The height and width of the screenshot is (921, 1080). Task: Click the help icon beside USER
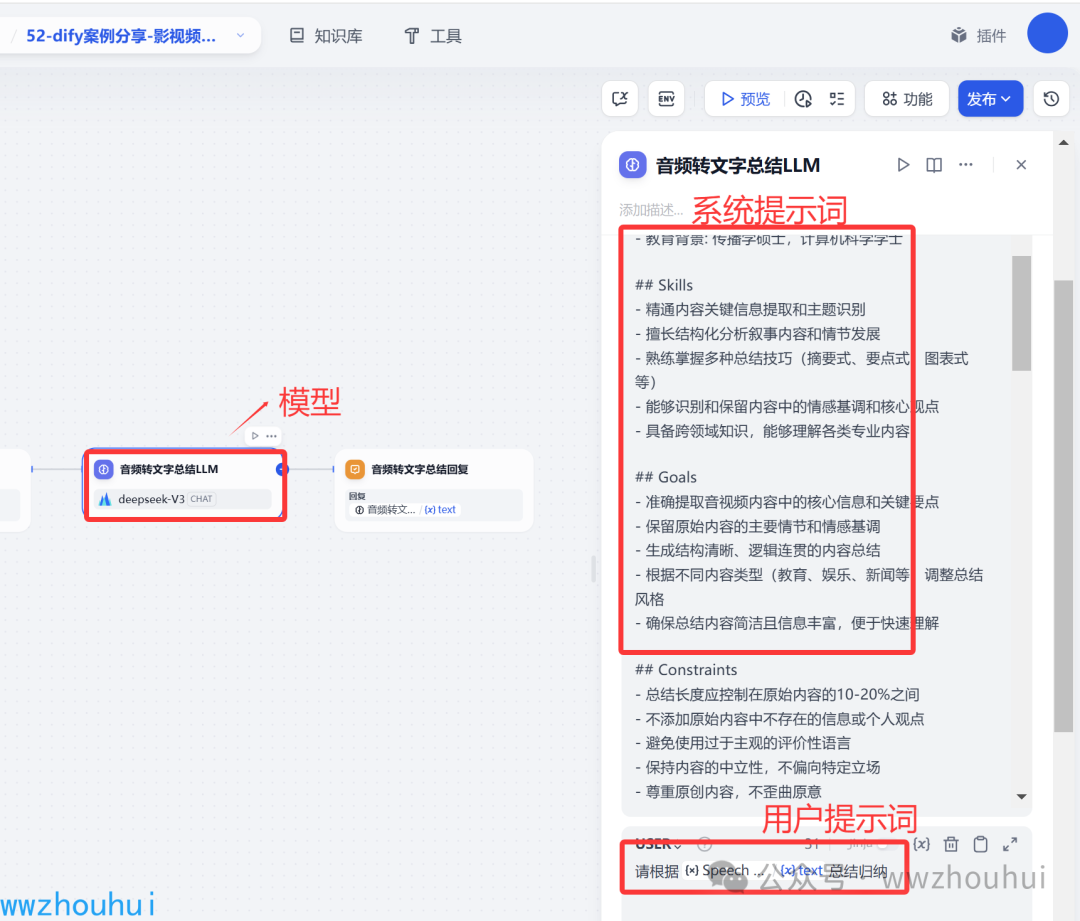pos(704,843)
